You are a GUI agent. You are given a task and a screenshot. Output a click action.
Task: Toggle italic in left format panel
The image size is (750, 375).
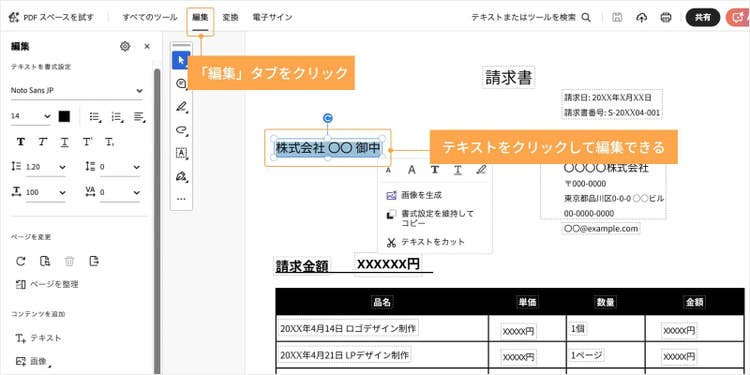(43, 142)
